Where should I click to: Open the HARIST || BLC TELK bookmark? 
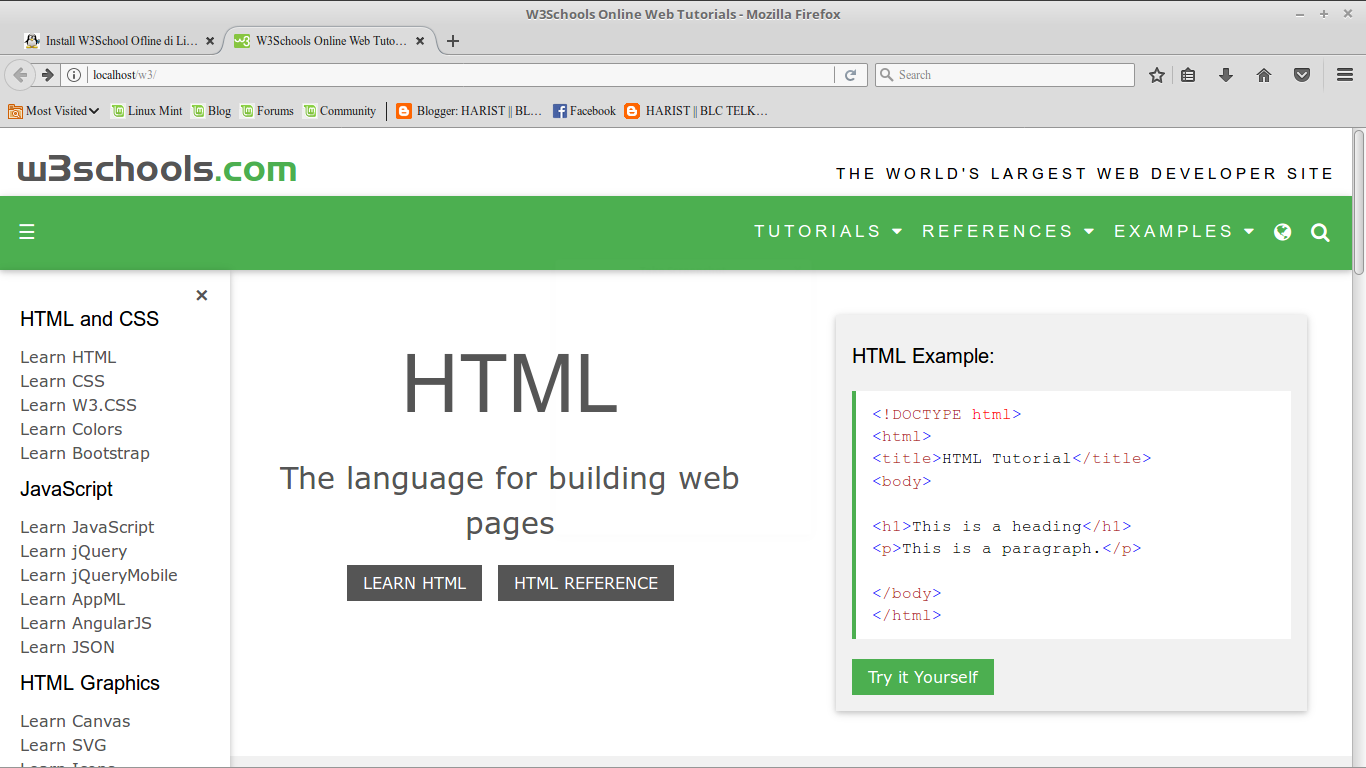pos(696,111)
